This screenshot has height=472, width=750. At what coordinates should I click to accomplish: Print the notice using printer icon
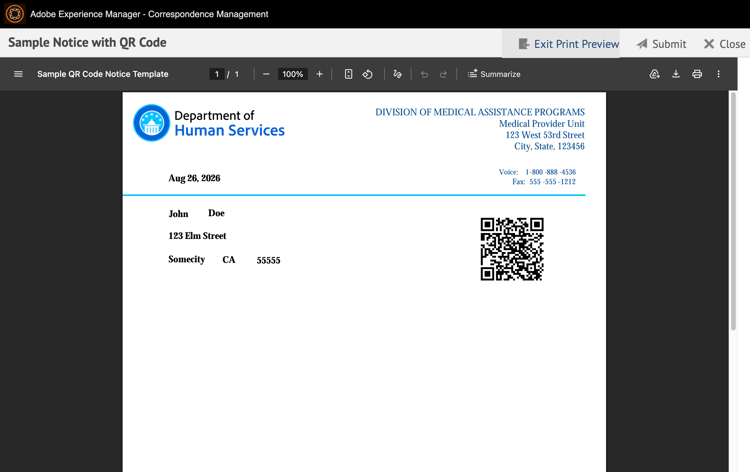point(697,74)
